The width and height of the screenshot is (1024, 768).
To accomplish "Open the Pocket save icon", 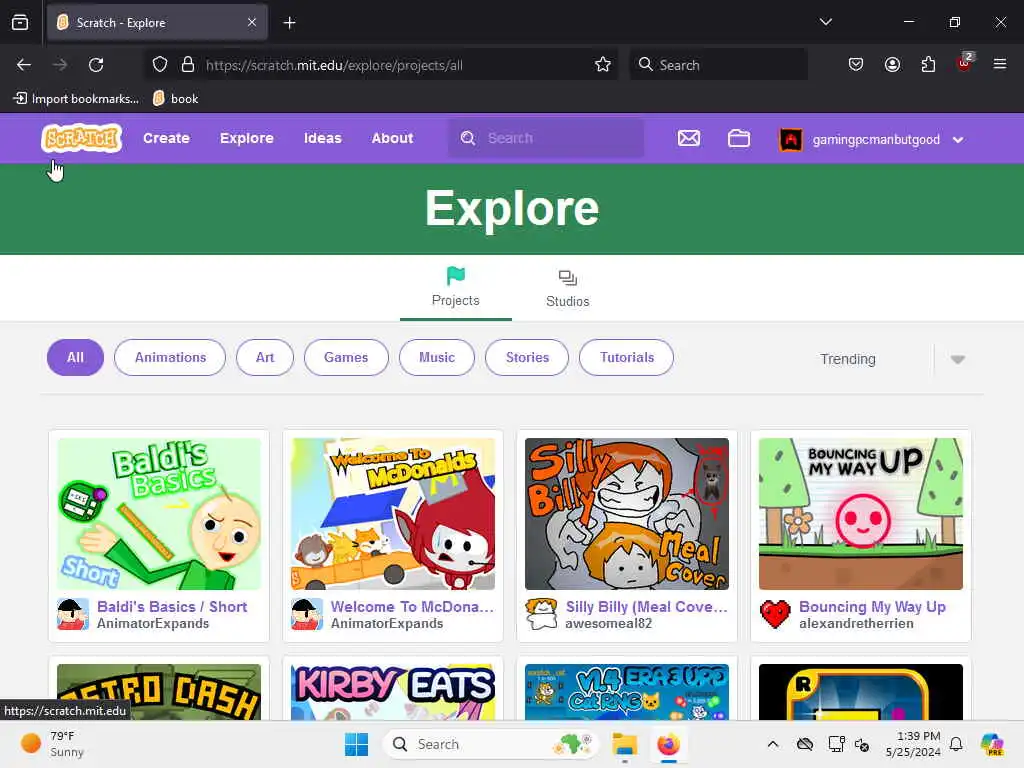I will (x=856, y=65).
